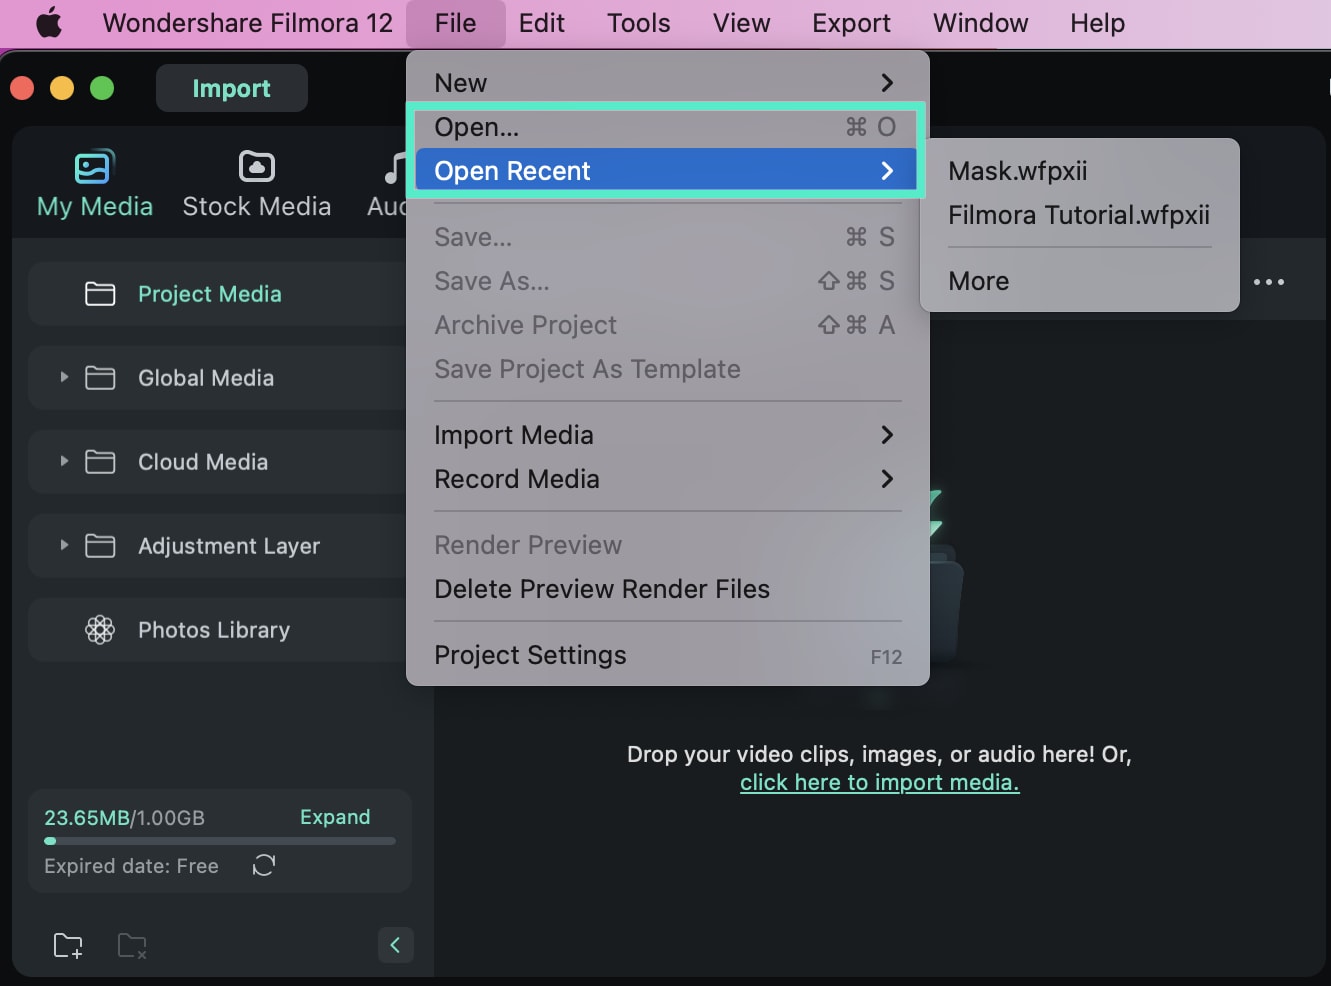Screen dimensions: 1331x986
Task: Select the Project Media folder
Action: (210, 294)
